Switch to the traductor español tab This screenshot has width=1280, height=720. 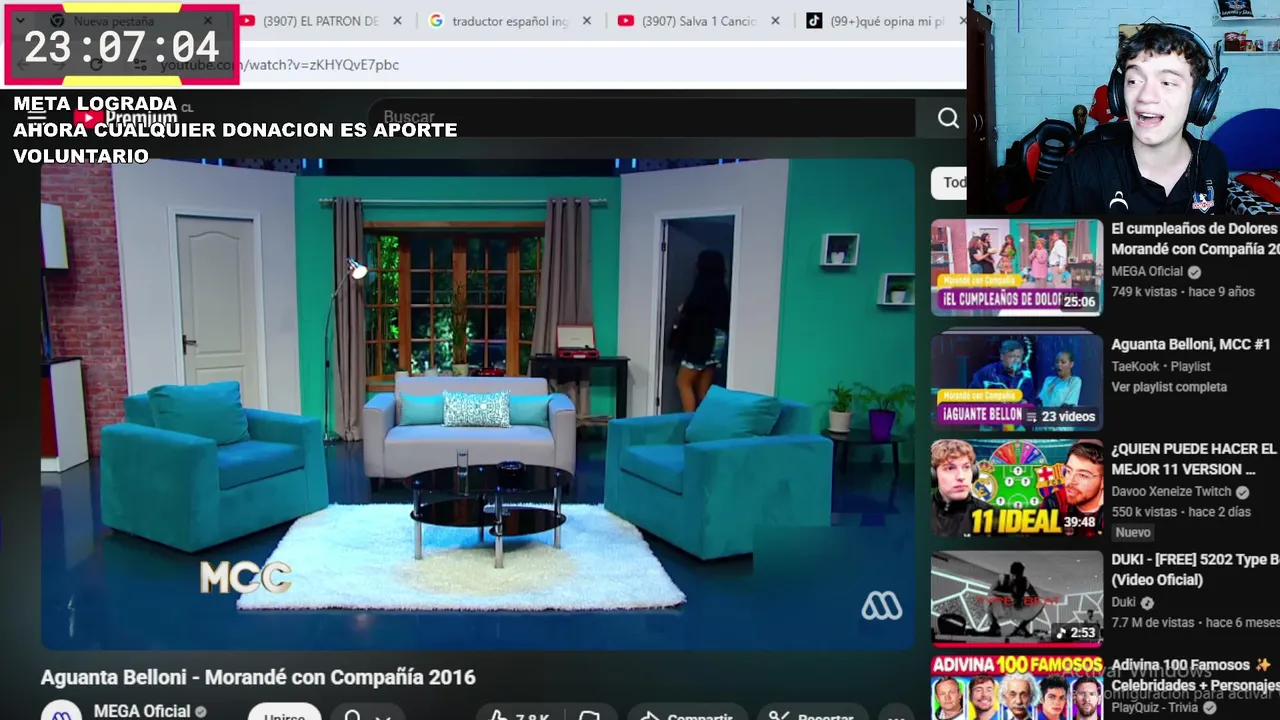click(510, 21)
